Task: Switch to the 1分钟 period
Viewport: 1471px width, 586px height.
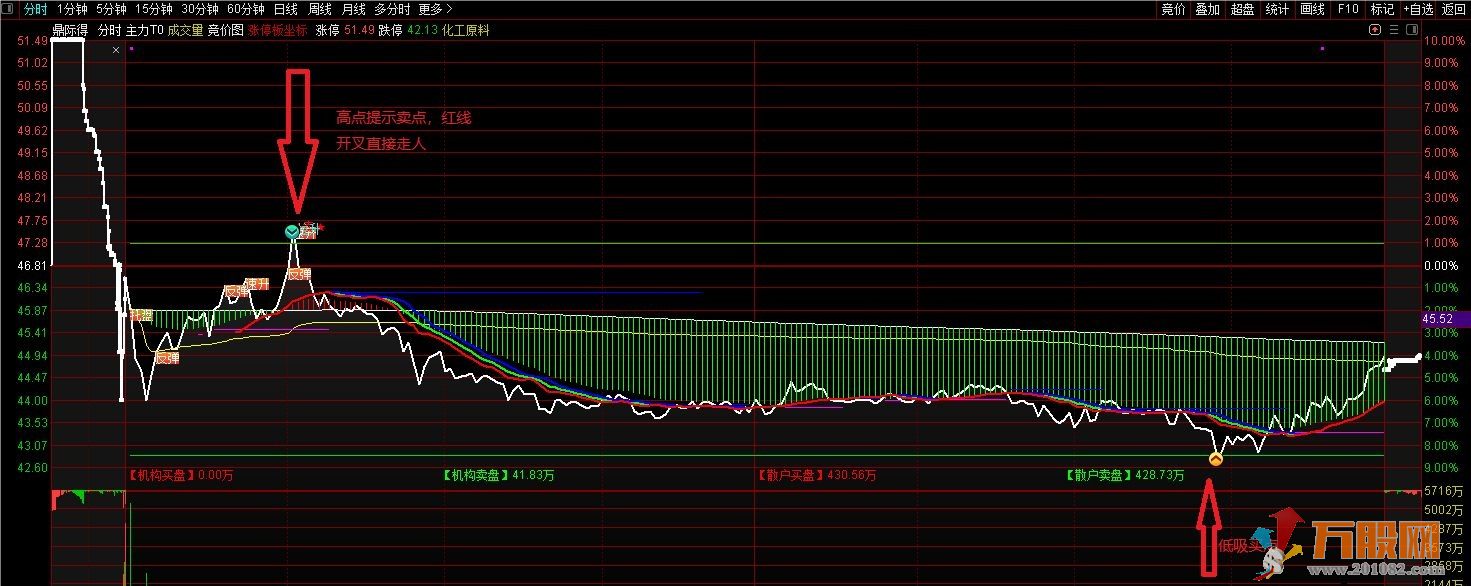Action: 73,9
